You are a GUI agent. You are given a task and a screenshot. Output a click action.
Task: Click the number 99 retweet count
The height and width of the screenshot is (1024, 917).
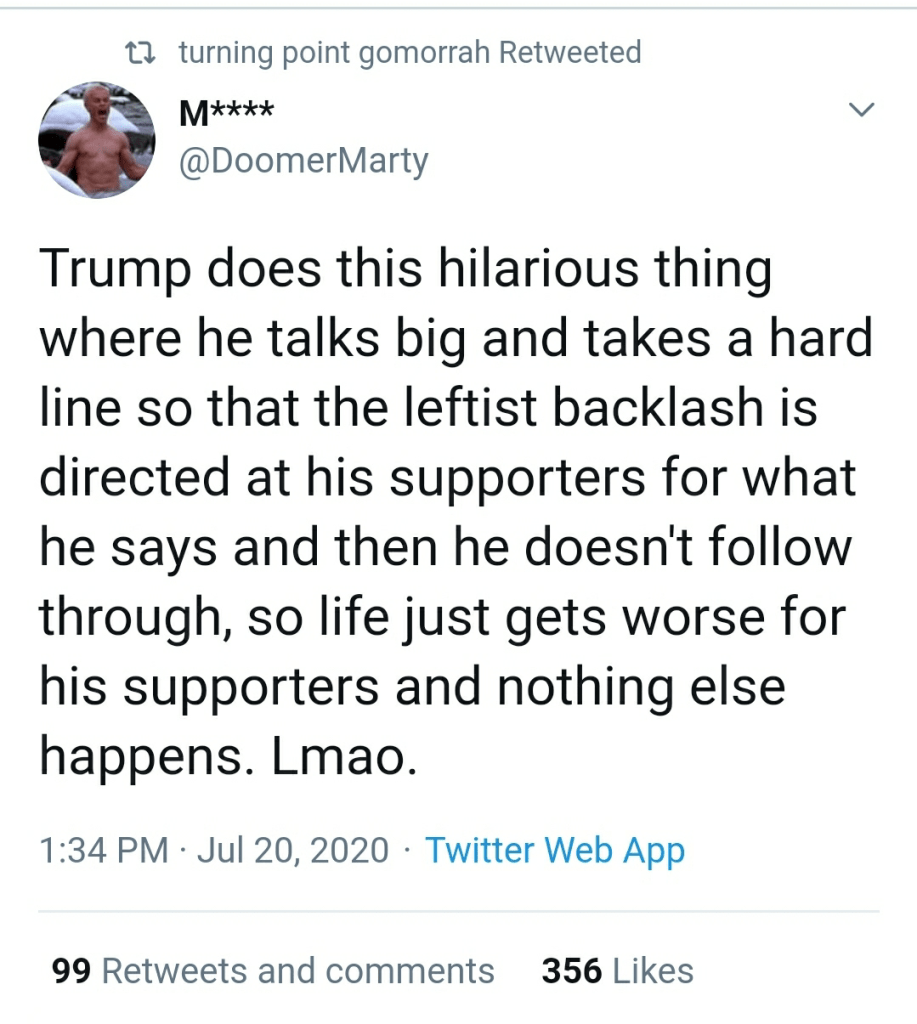coord(72,971)
